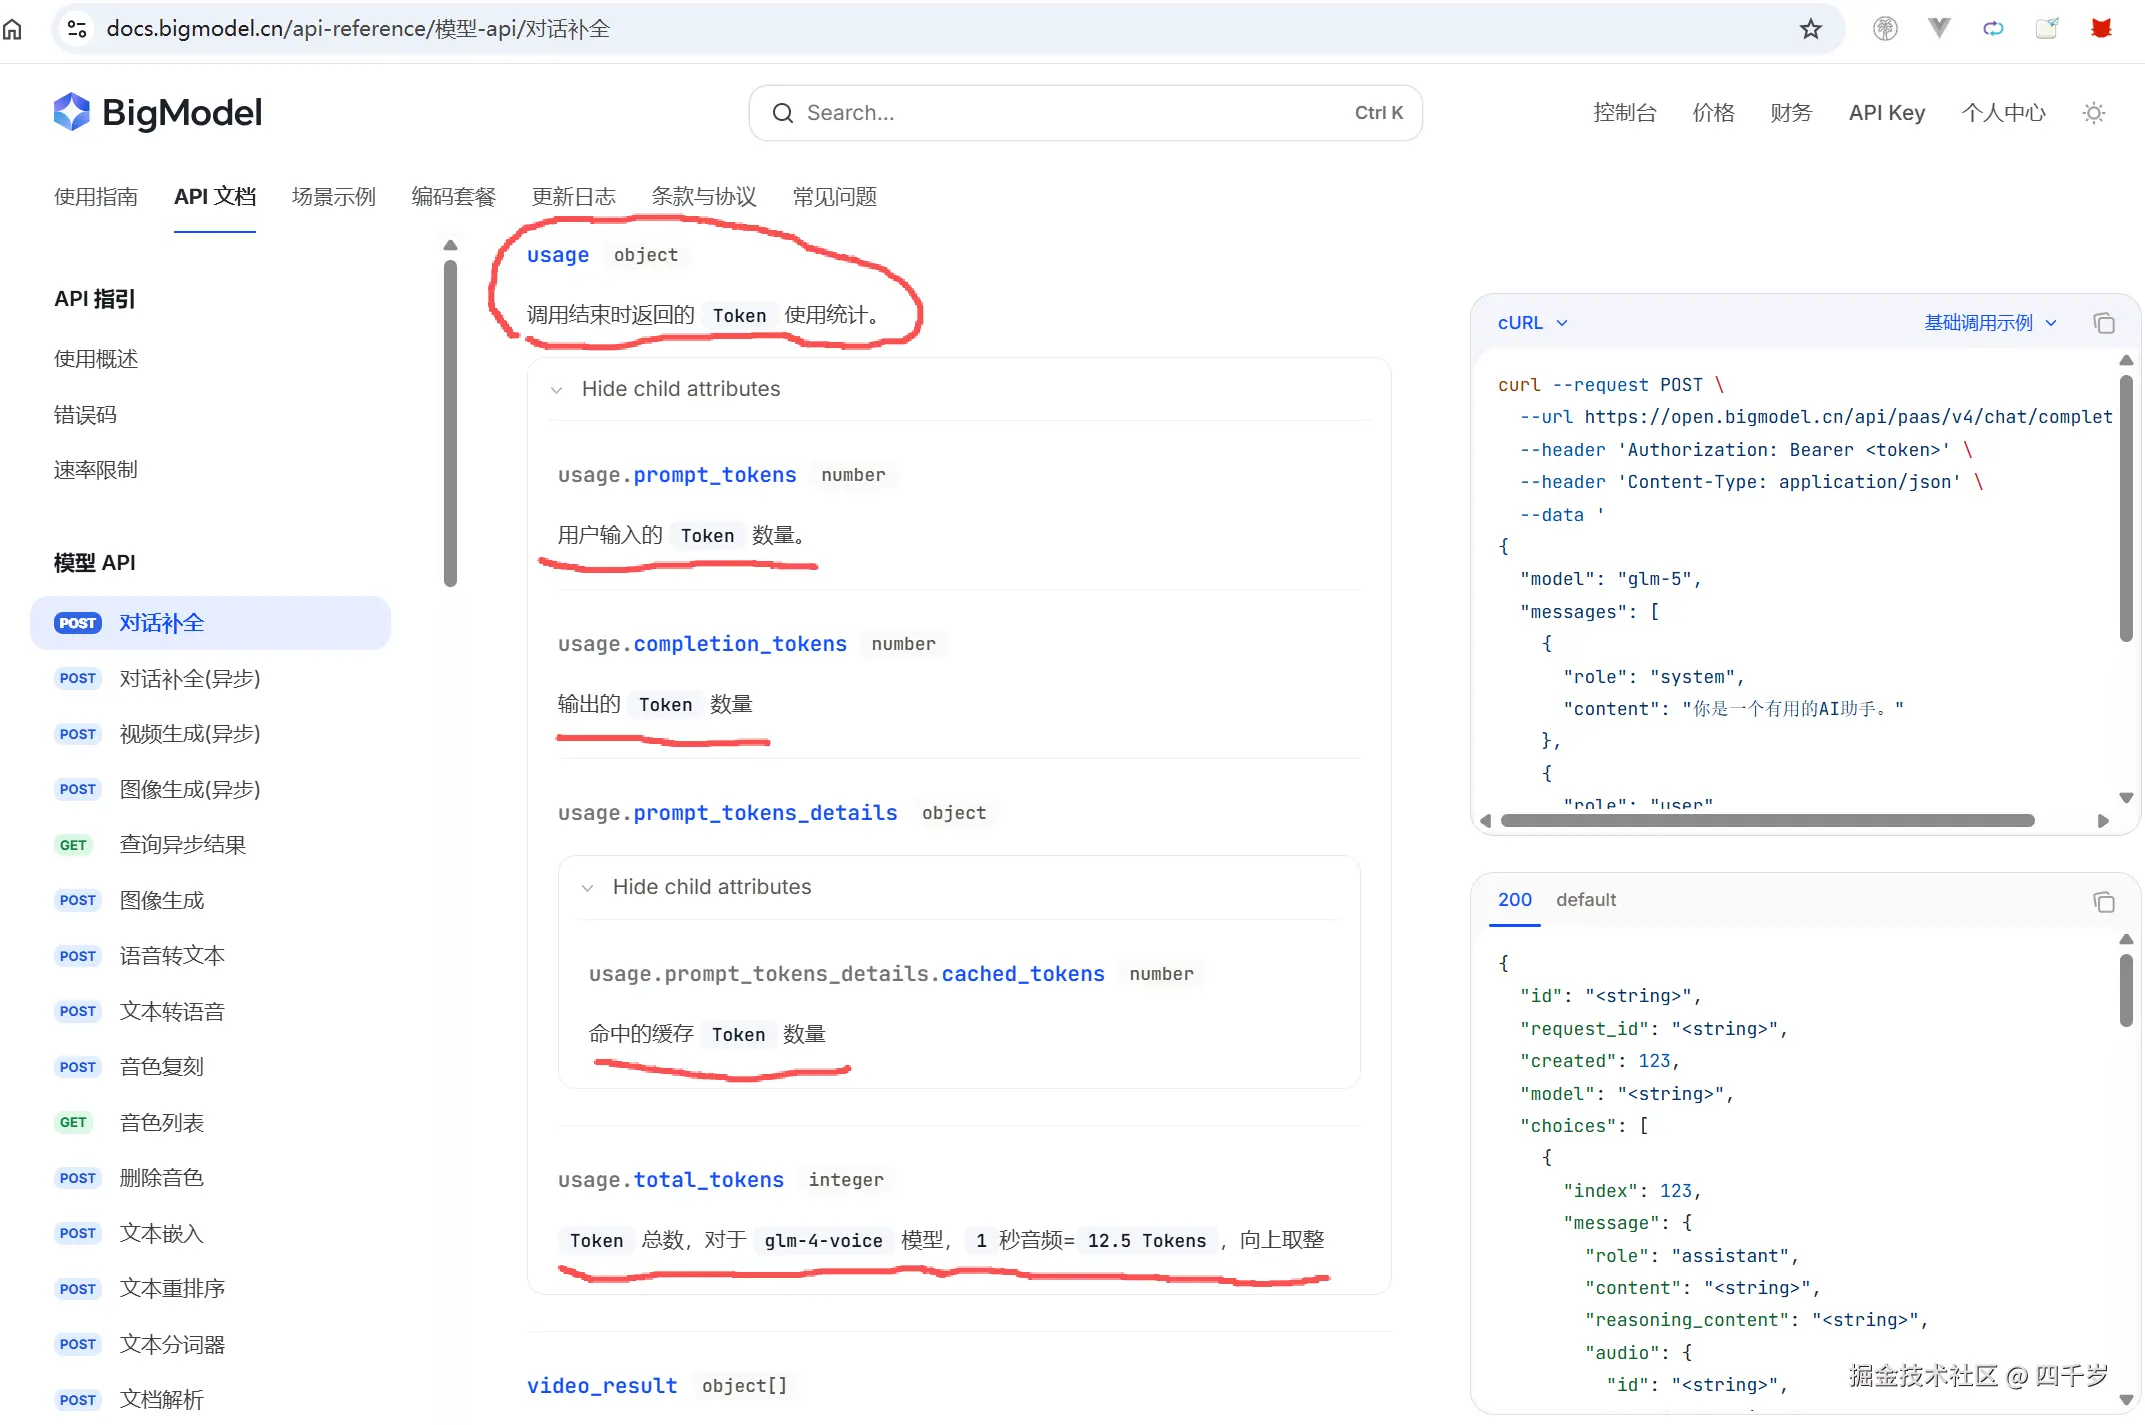The width and height of the screenshot is (2145, 1425).
Task: Copy the 200 response example code
Action: (x=2104, y=902)
